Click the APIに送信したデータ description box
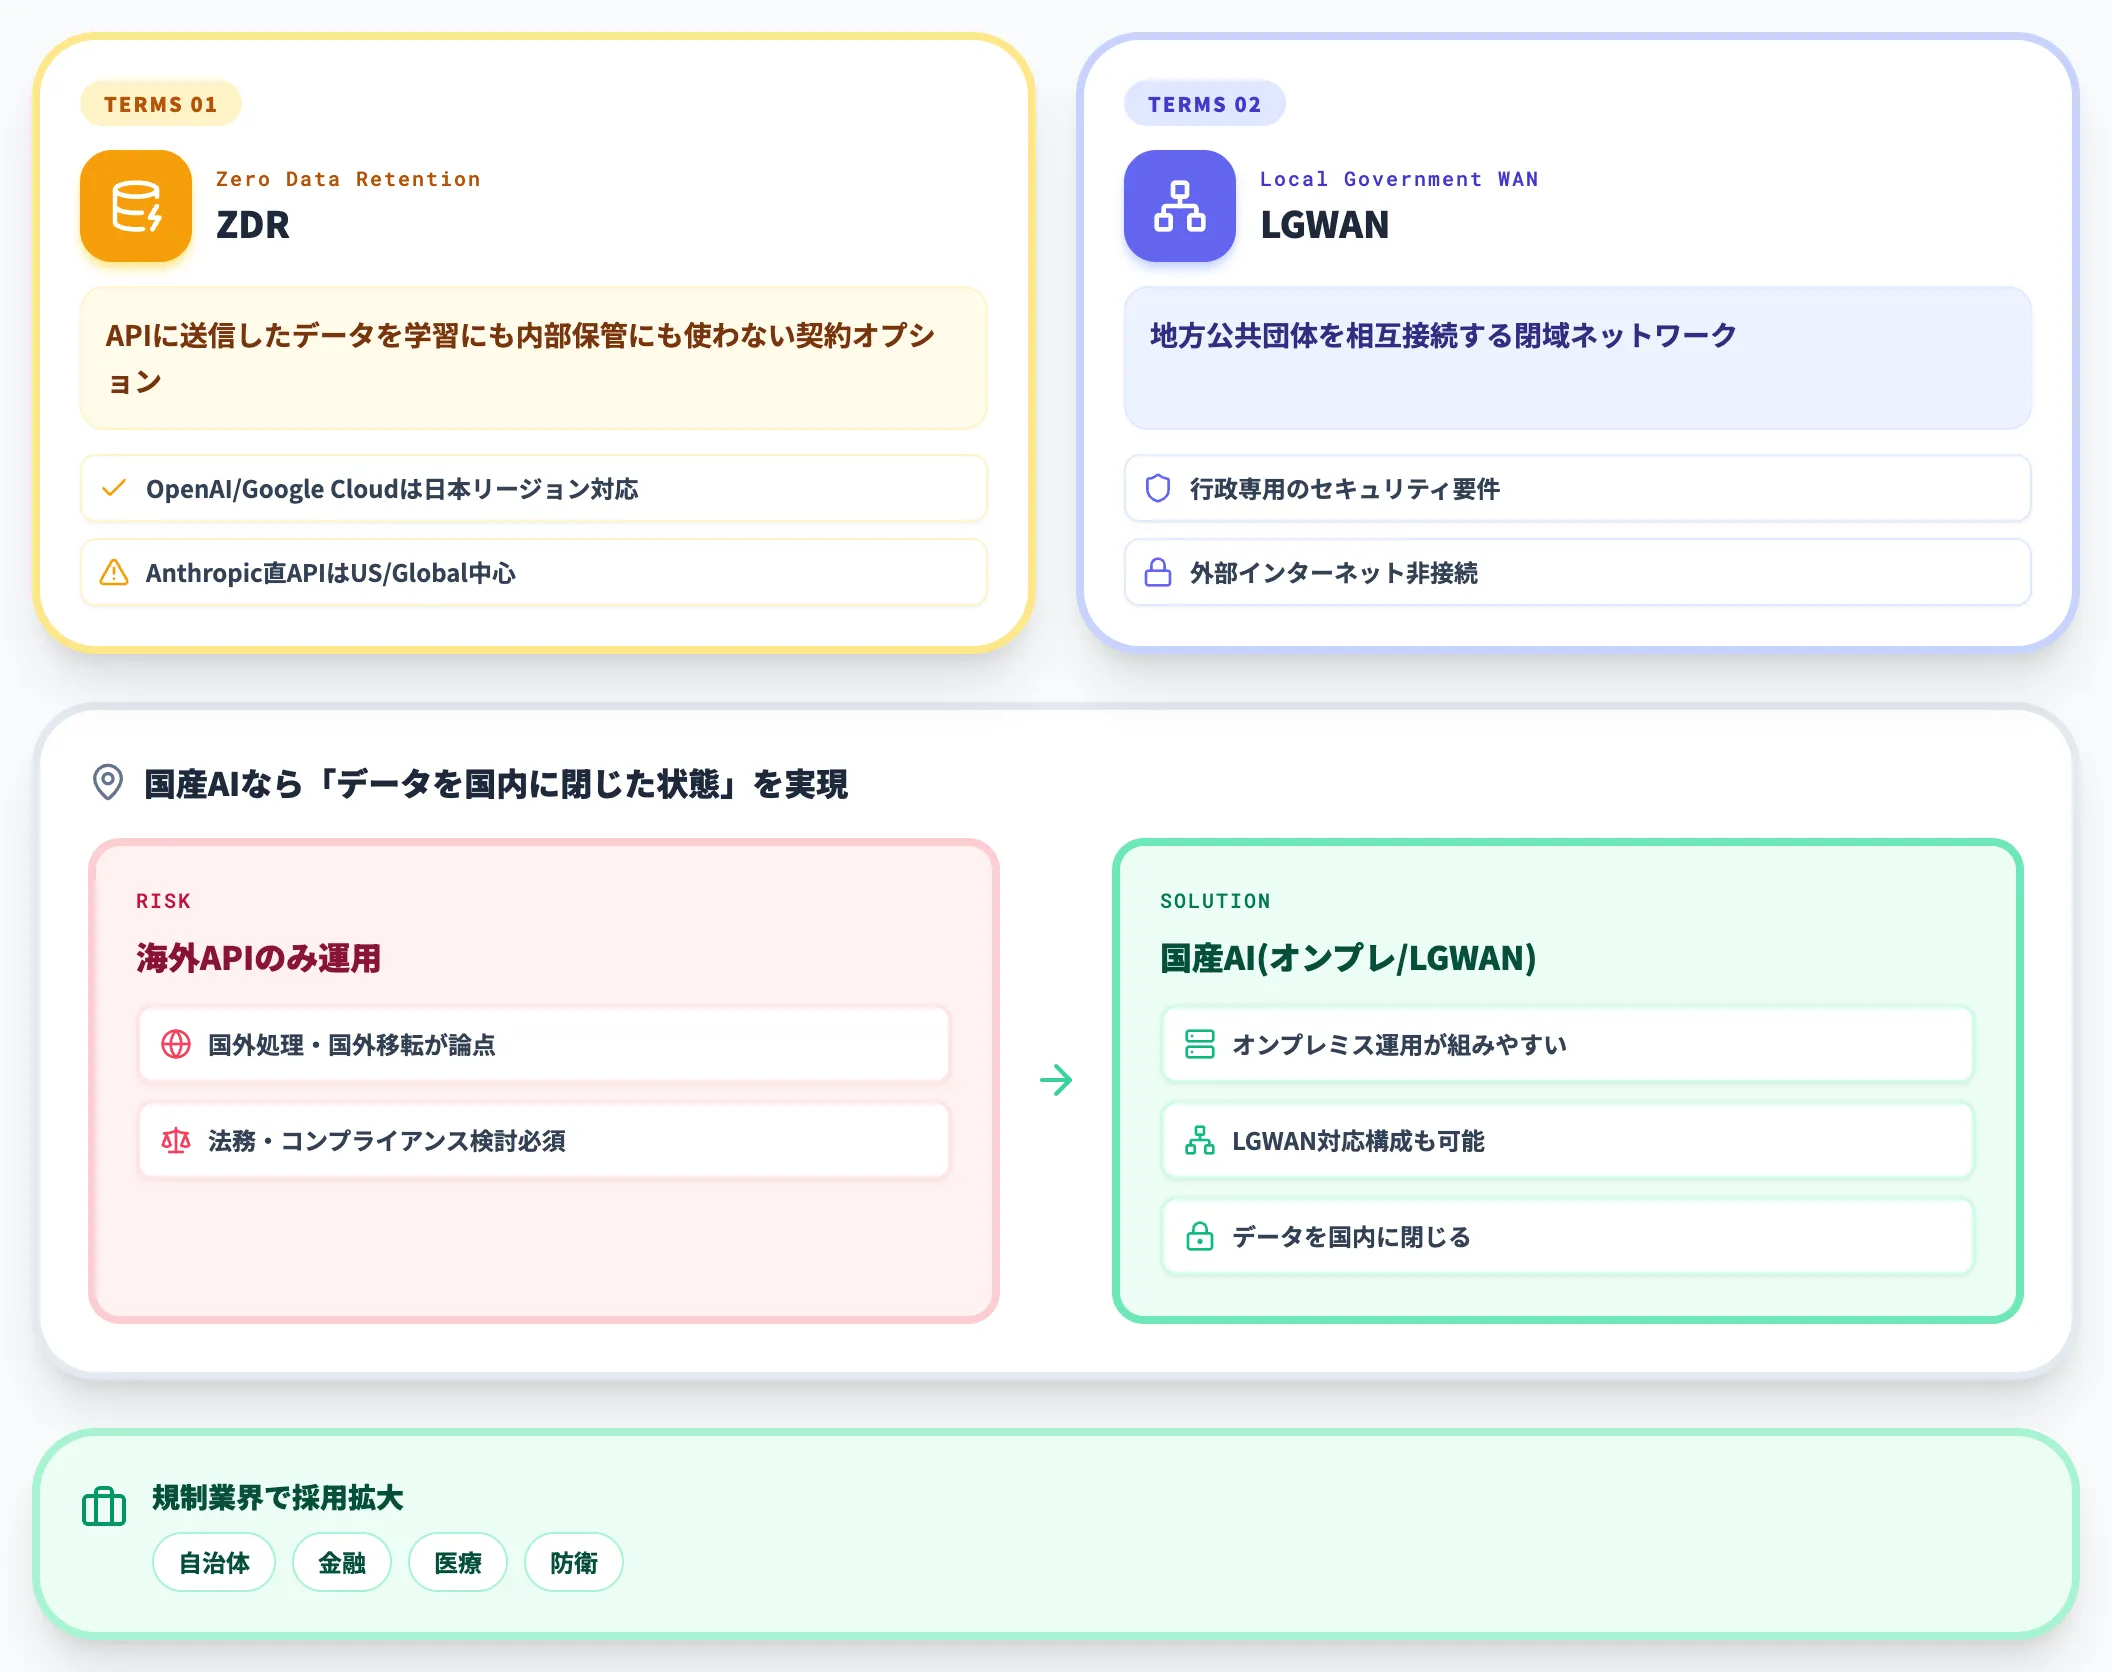The height and width of the screenshot is (1672, 2112). coord(534,358)
